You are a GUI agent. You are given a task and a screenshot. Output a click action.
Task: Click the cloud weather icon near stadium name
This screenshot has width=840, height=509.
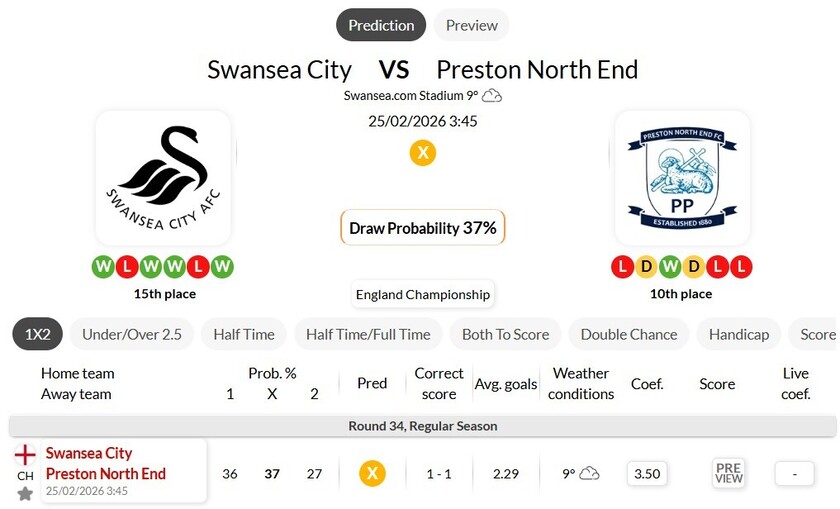click(492, 96)
